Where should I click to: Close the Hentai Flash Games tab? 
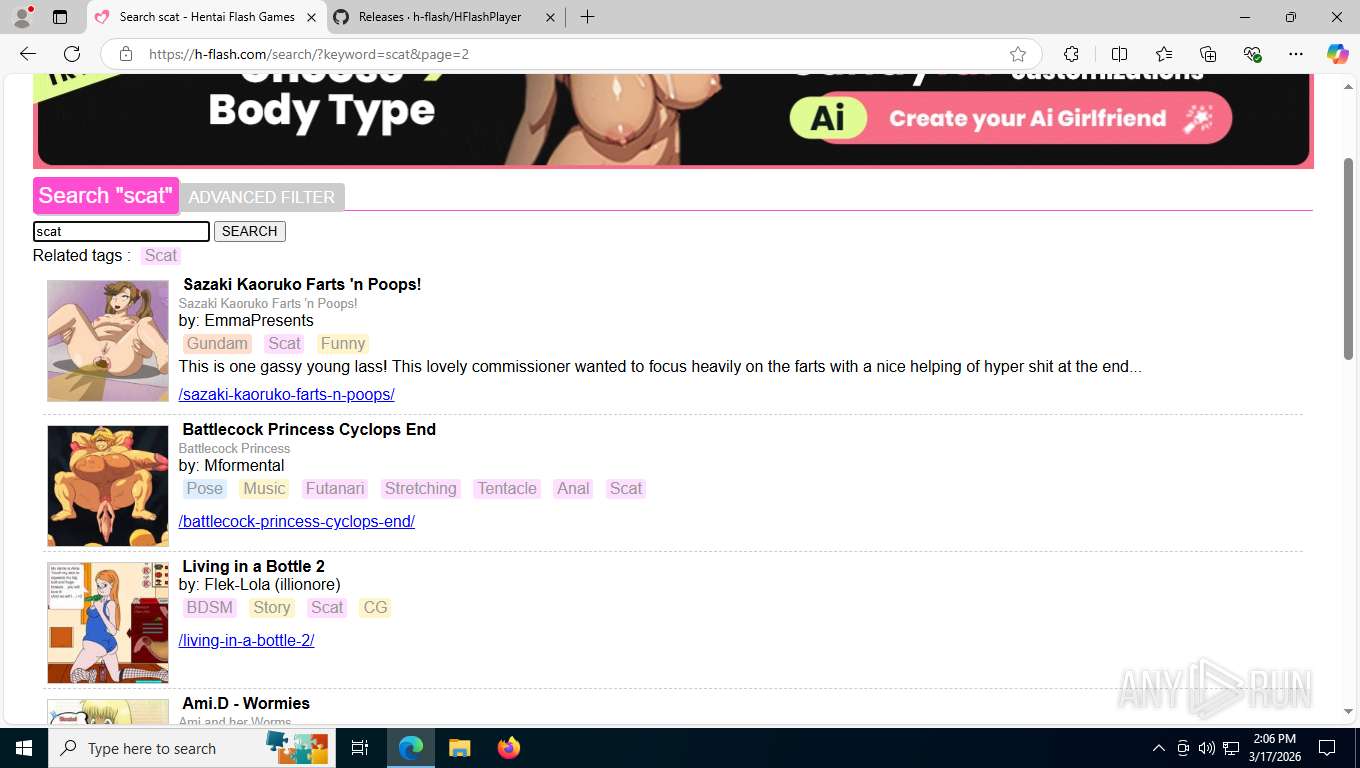click(311, 17)
